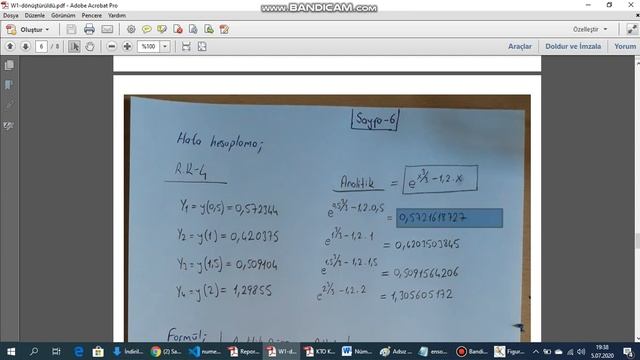640x360 pixels.
Task: Go to next page down arrow
Action: coord(25,47)
